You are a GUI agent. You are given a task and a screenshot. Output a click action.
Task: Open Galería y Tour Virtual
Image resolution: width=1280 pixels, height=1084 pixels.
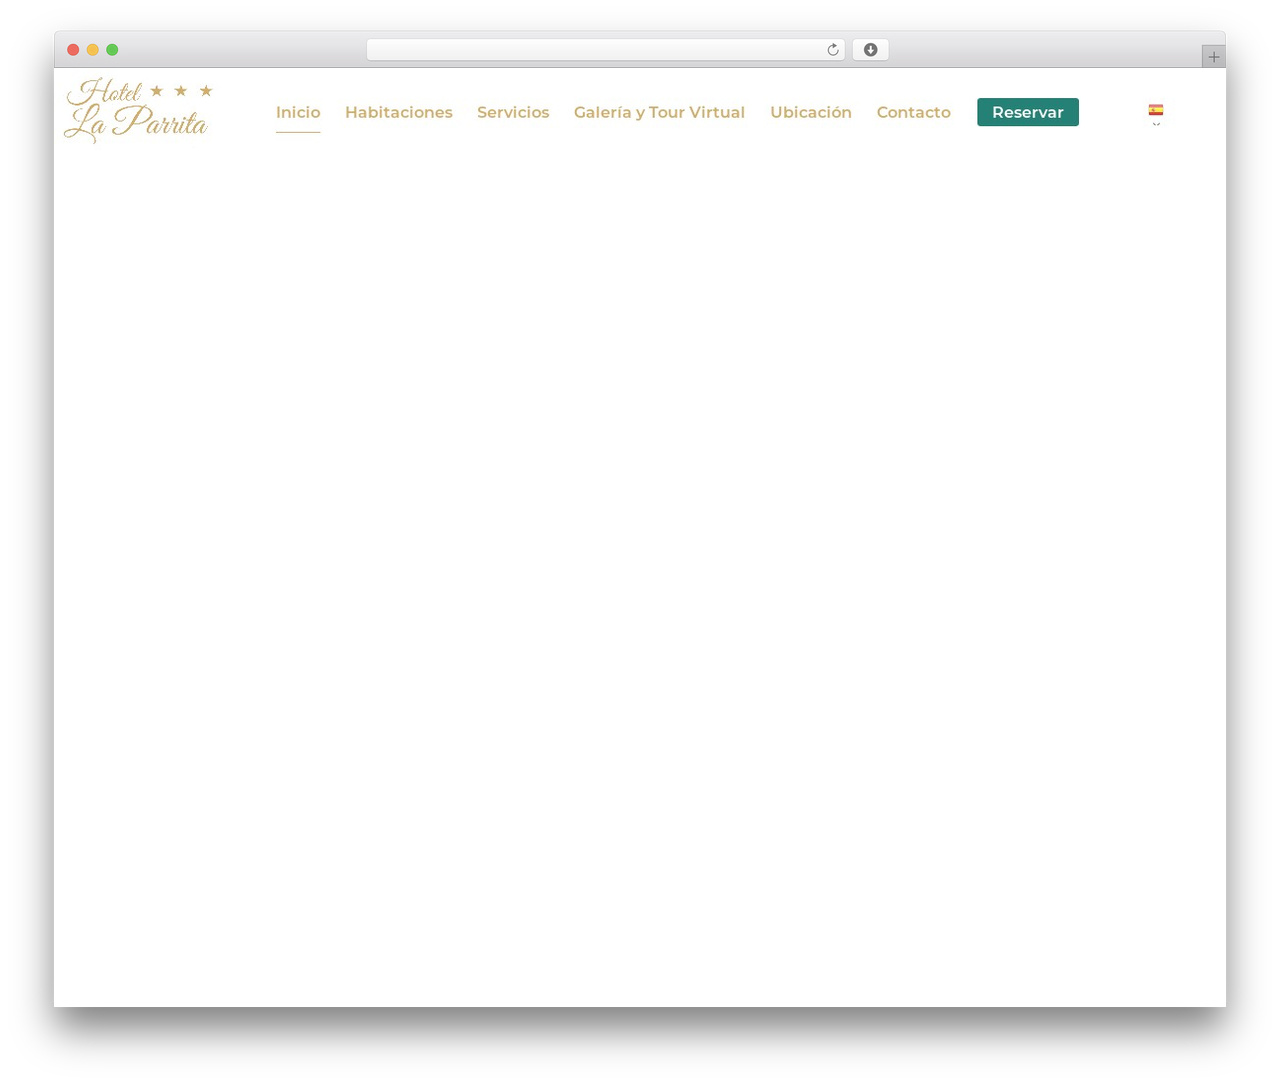pos(659,112)
